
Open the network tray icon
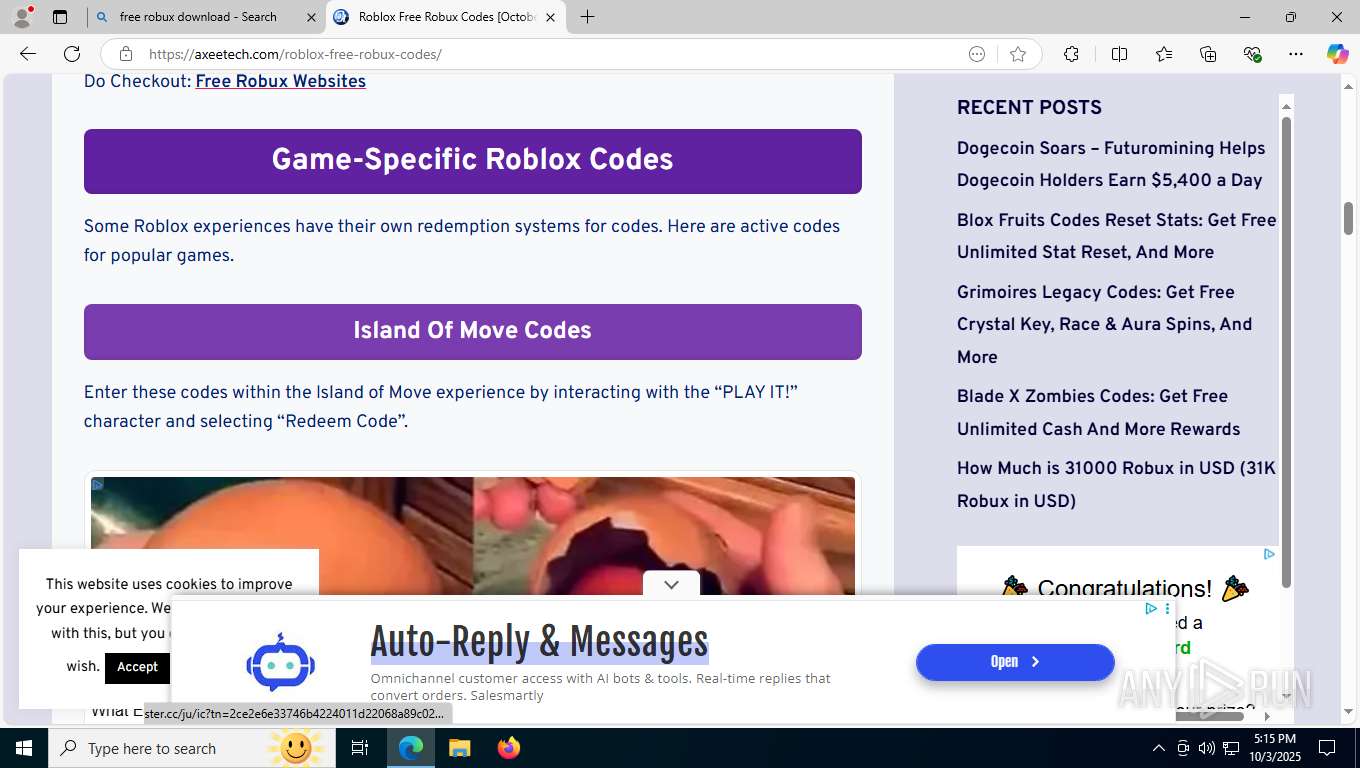[1231, 748]
